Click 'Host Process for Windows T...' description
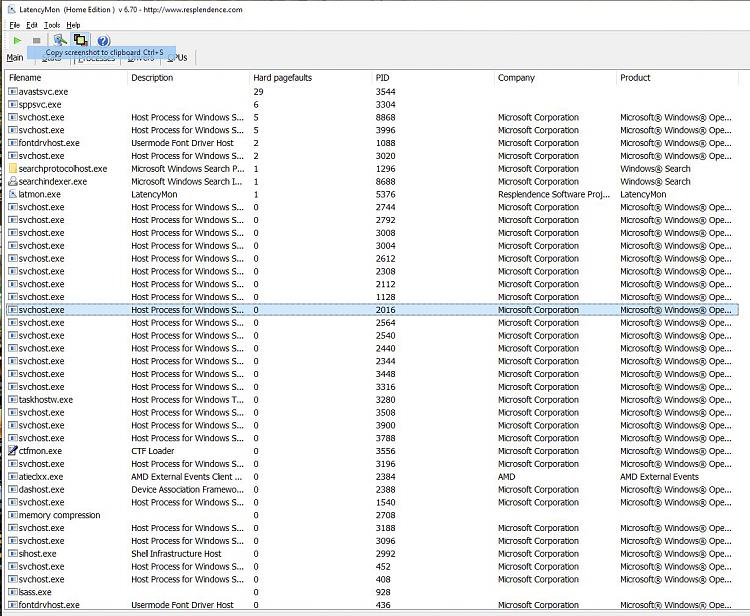Screen dimensions: 750x616 coord(188,399)
